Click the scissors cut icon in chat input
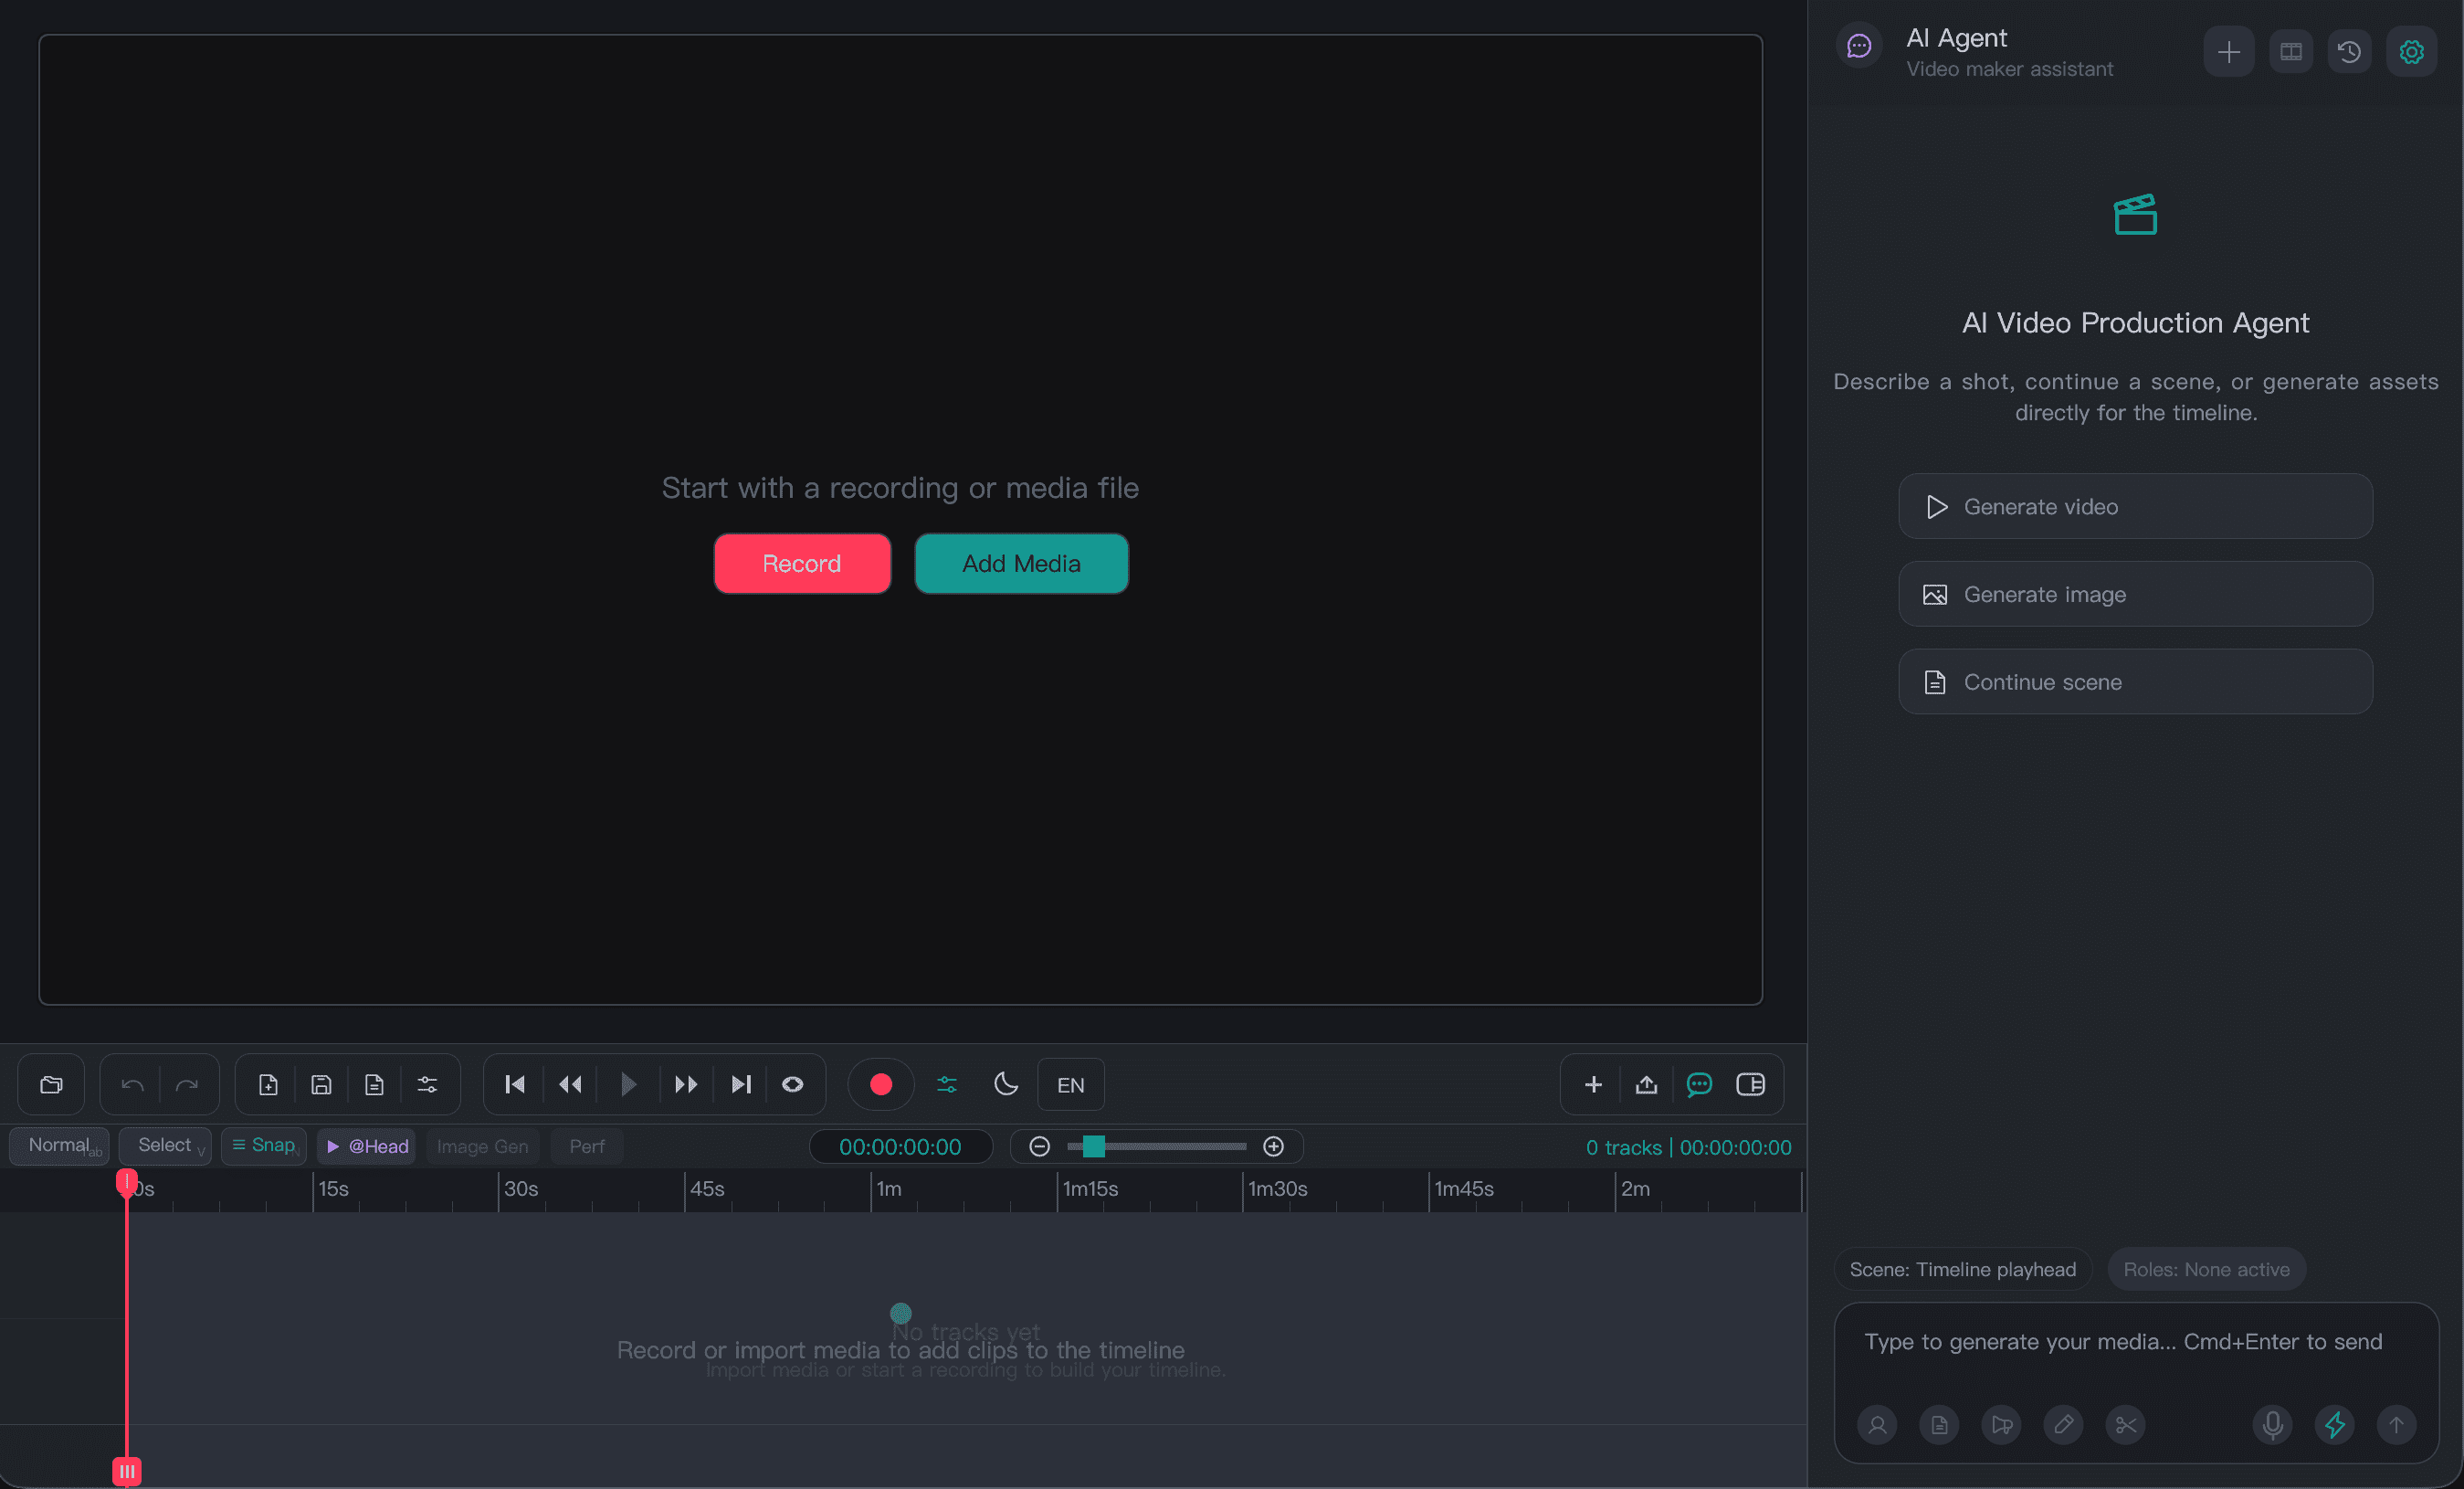Image resolution: width=2464 pixels, height=1489 pixels. [2125, 1425]
